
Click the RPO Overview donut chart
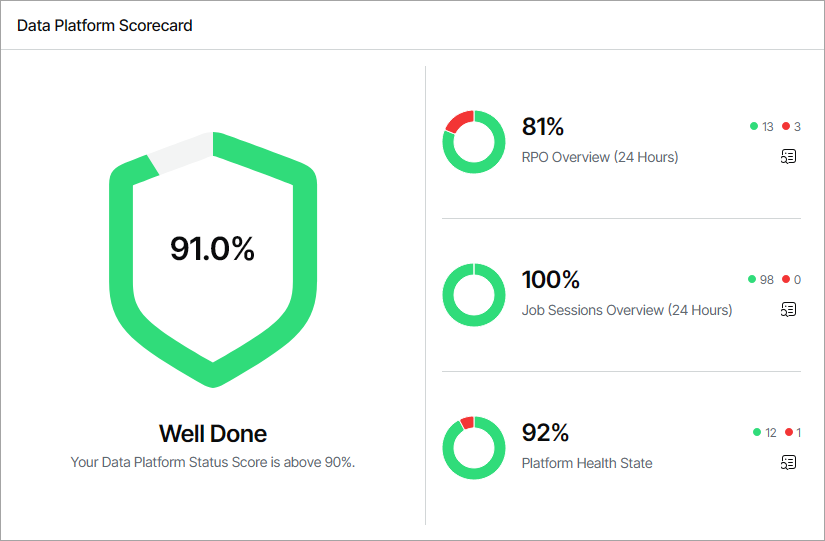coord(473,142)
